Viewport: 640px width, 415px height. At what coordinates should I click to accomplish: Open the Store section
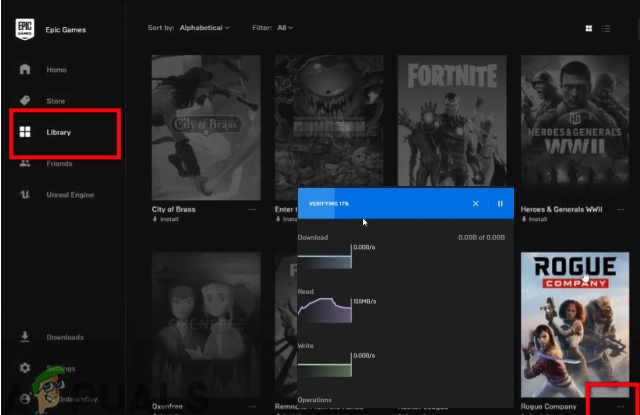click(56, 101)
